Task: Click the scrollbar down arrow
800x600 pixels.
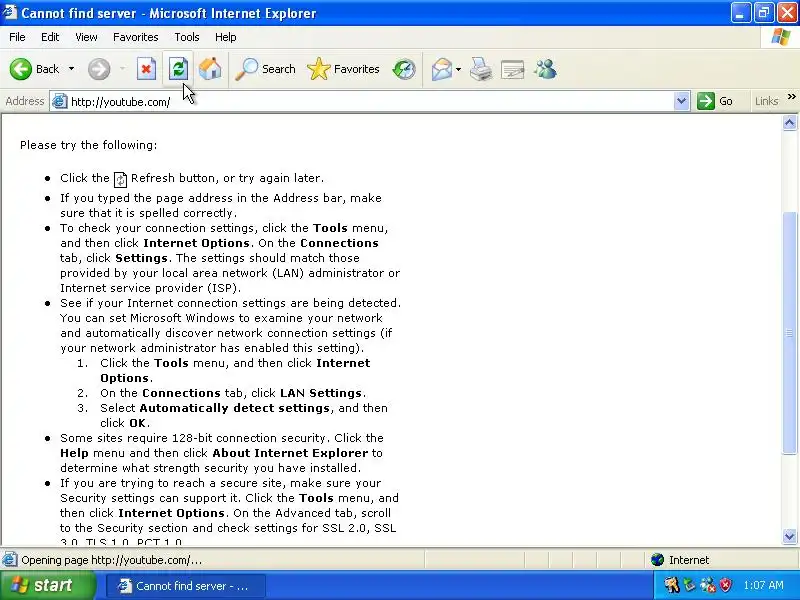Action: point(789,536)
